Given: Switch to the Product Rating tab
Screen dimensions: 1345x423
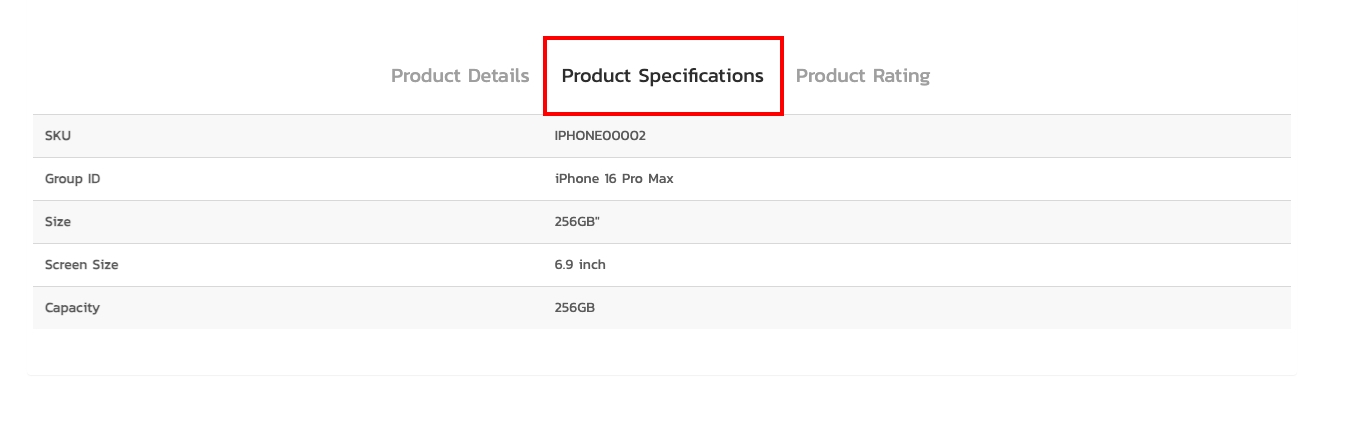Looking at the screenshot, I should (x=862, y=76).
